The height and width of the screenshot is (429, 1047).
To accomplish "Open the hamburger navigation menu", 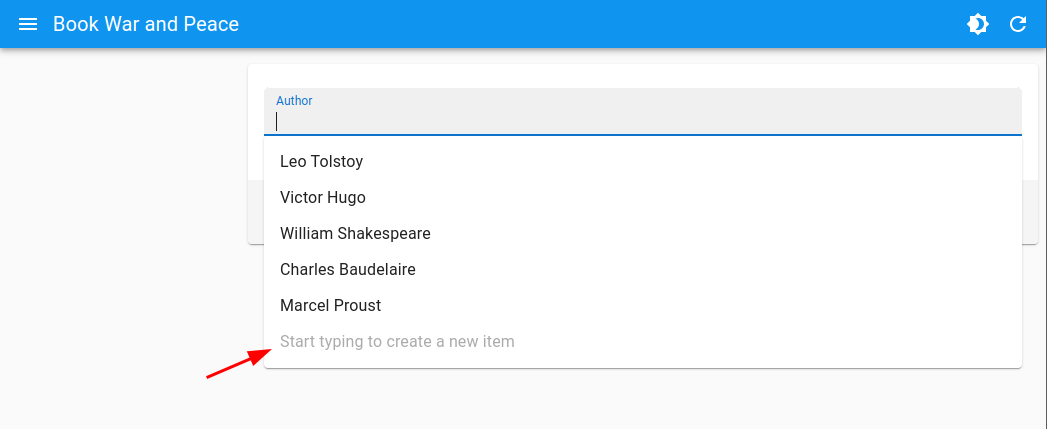I will [x=28, y=24].
